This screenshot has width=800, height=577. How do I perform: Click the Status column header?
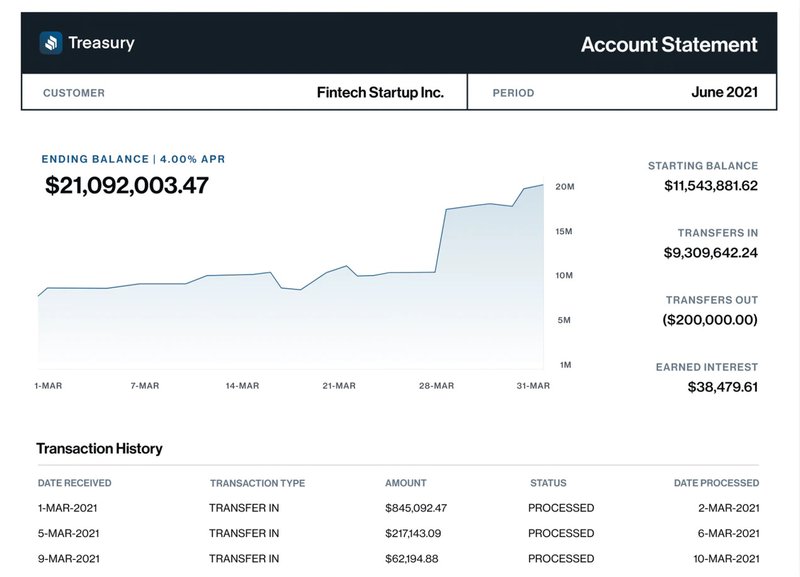[548, 483]
